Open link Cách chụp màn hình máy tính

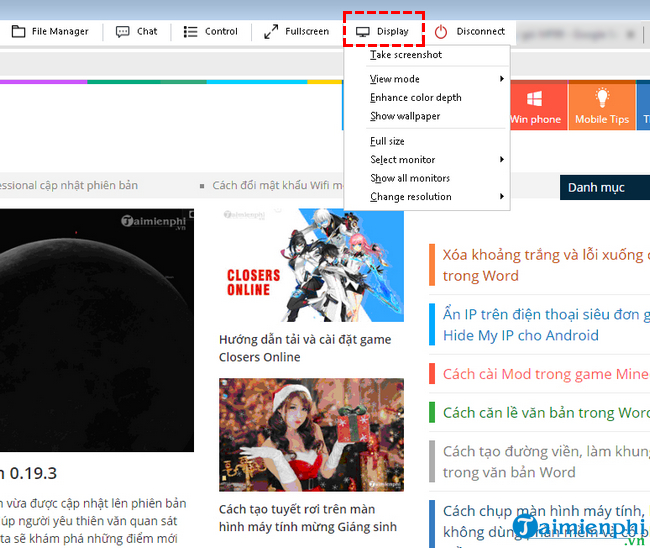[546, 521]
